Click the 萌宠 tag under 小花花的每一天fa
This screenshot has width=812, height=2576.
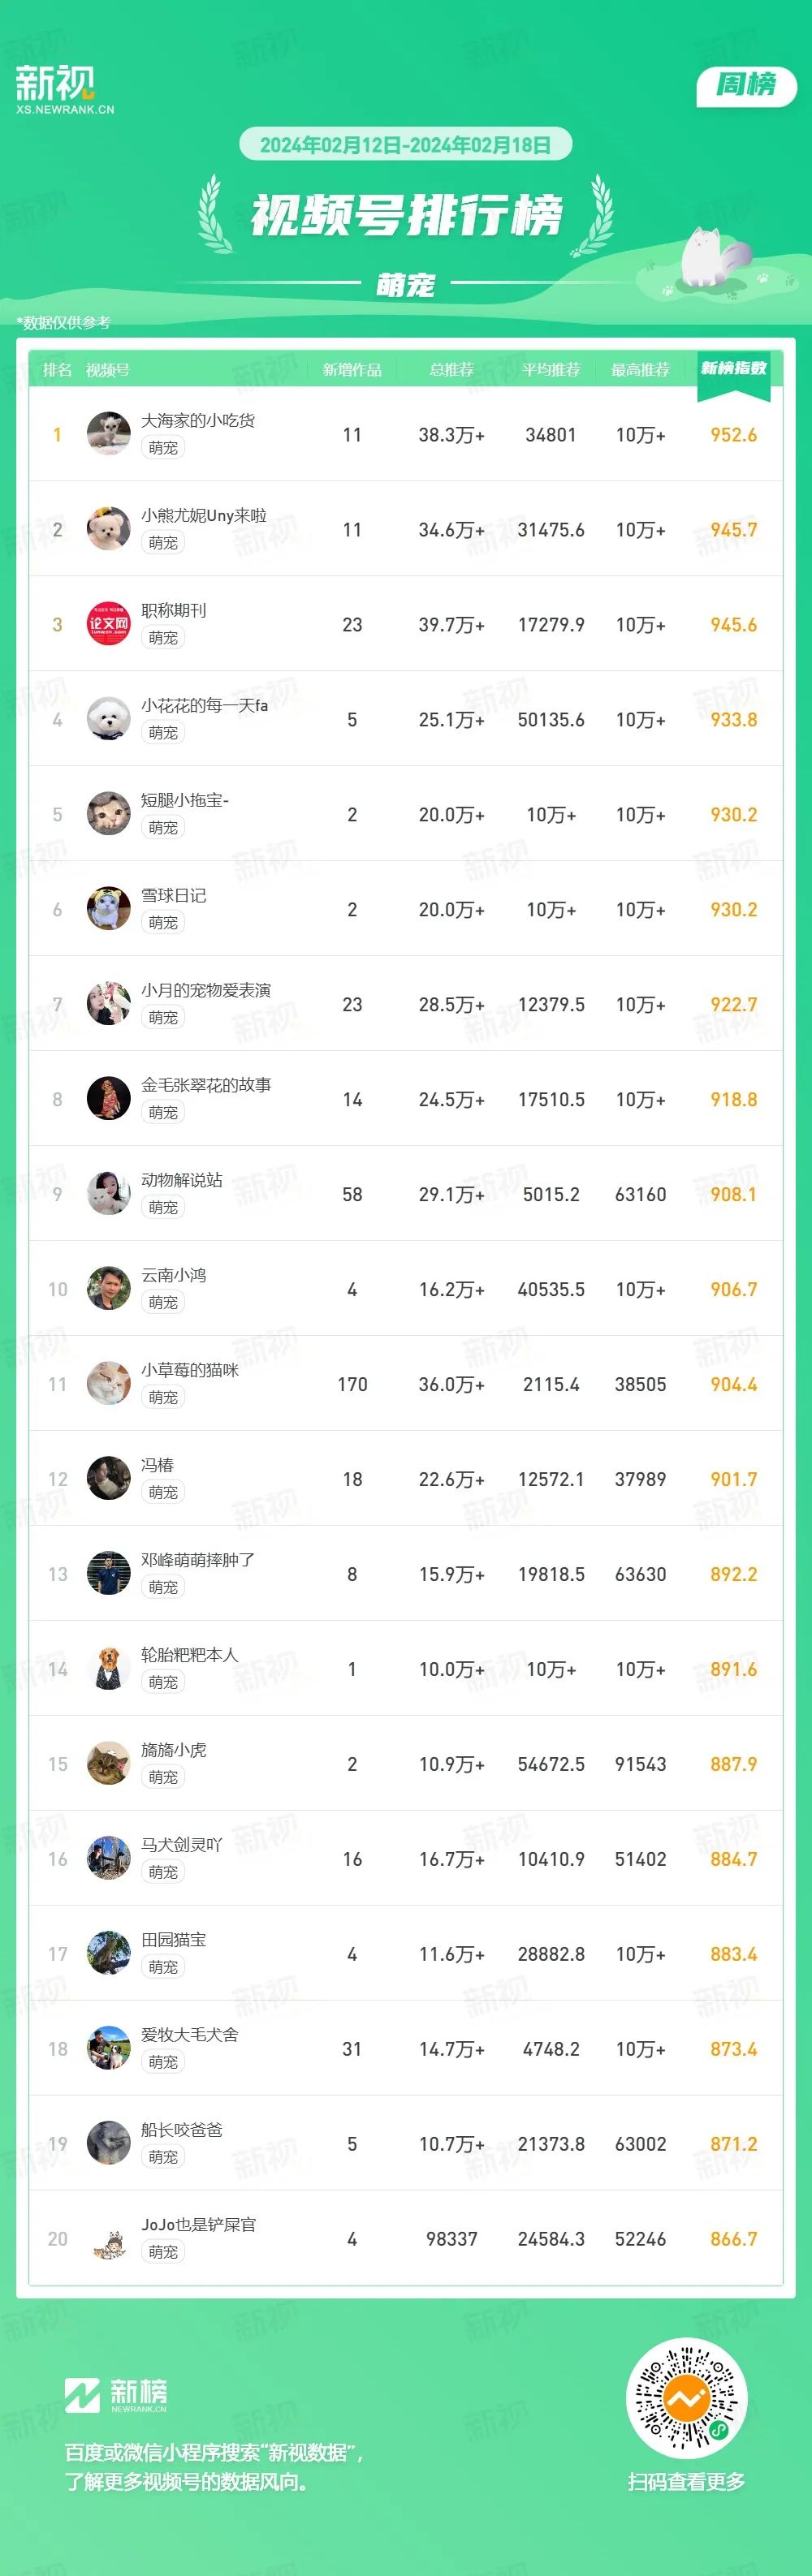[163, 733]
